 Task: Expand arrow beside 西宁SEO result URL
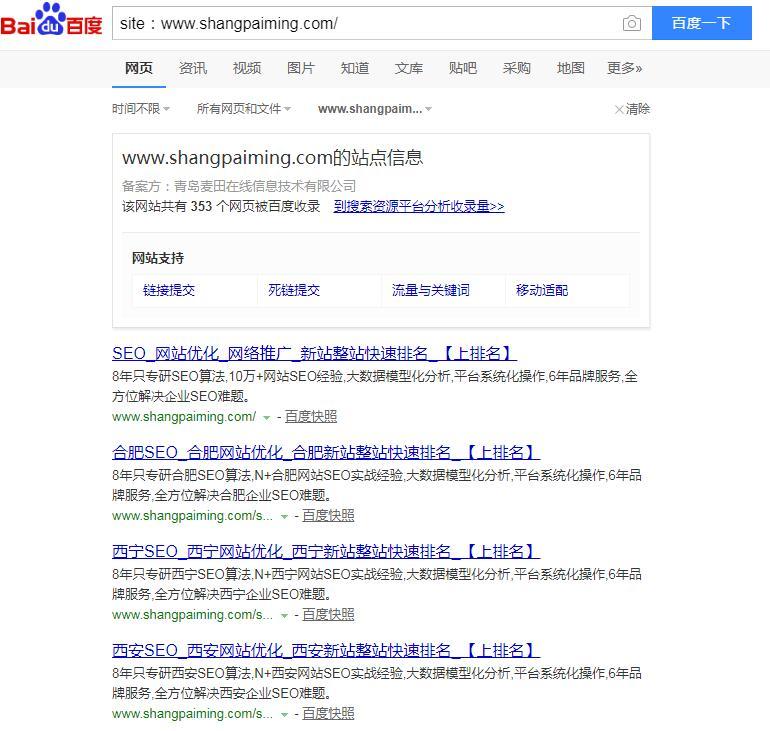pyautogui.click(x=284, y=616)
